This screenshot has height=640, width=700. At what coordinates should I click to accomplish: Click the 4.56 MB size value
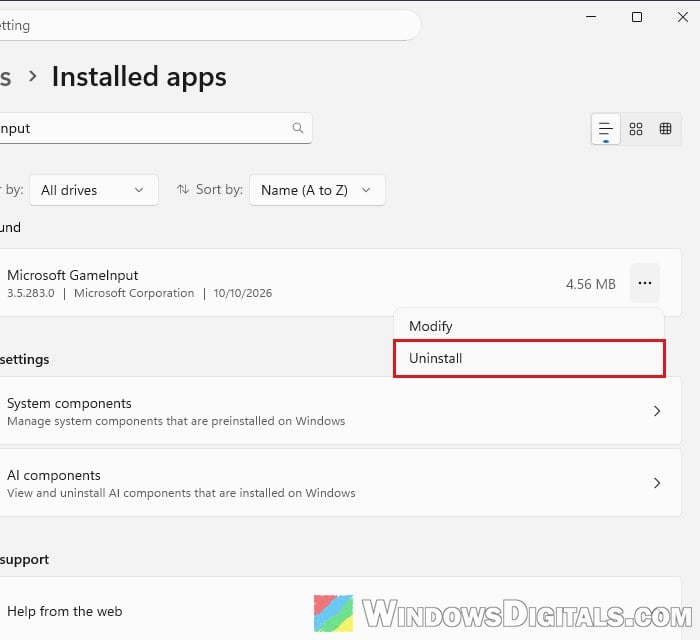591,284
